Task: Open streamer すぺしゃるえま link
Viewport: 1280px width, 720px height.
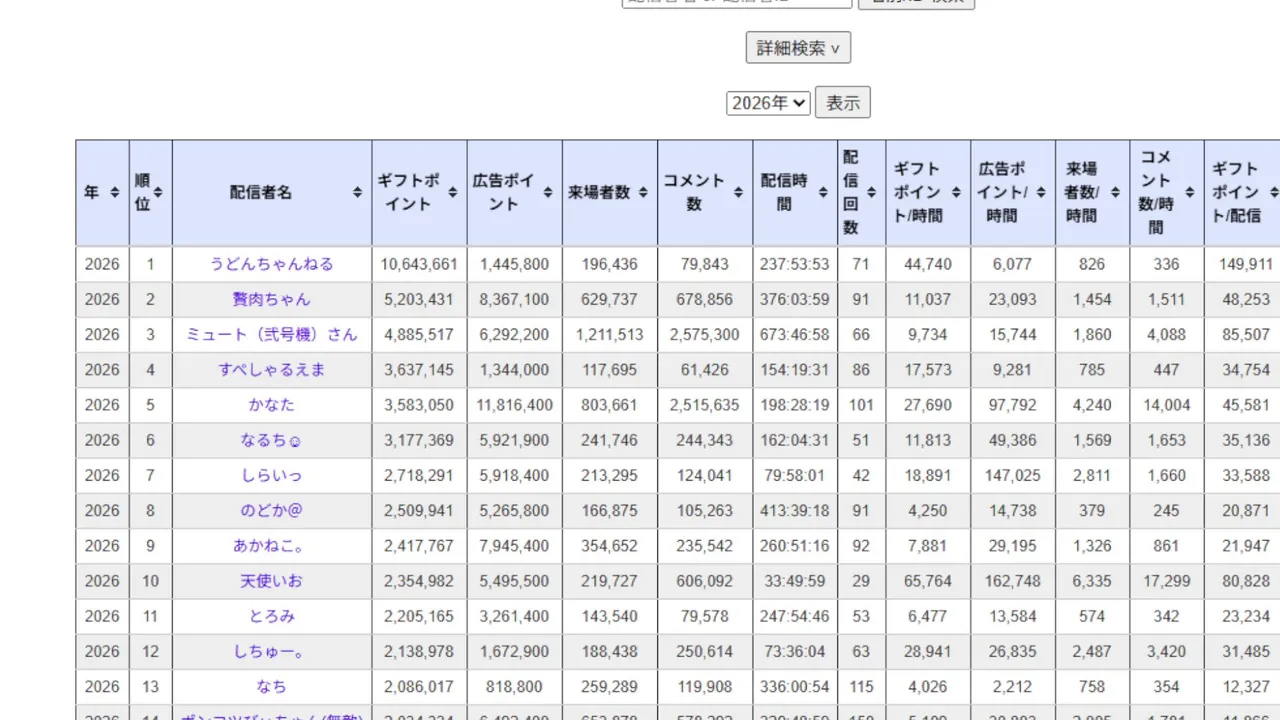Action: [x=272, y=369]
